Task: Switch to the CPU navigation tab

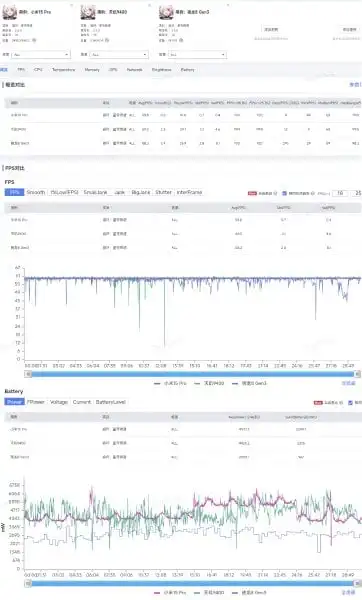Action: 38,70
